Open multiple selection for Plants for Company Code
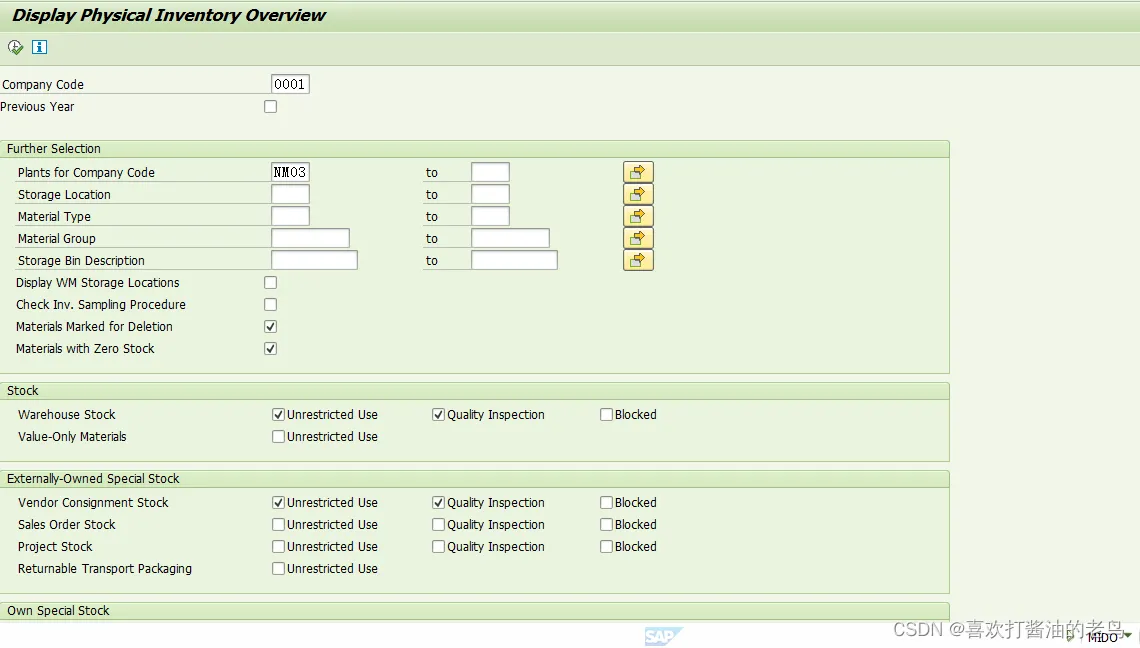1140x648 pixels. (x=638, y=172)
